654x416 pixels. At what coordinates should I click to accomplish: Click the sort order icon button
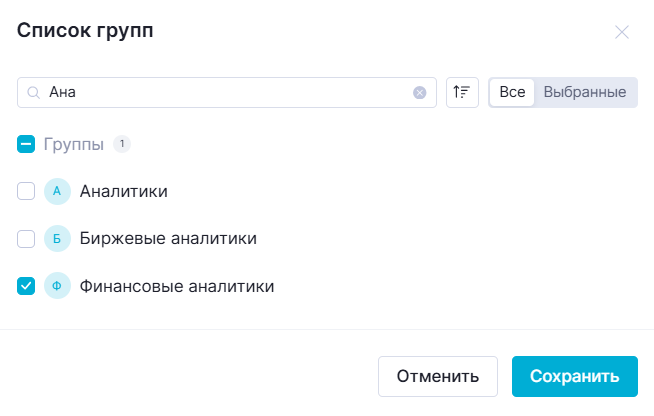tap(462, 93)
